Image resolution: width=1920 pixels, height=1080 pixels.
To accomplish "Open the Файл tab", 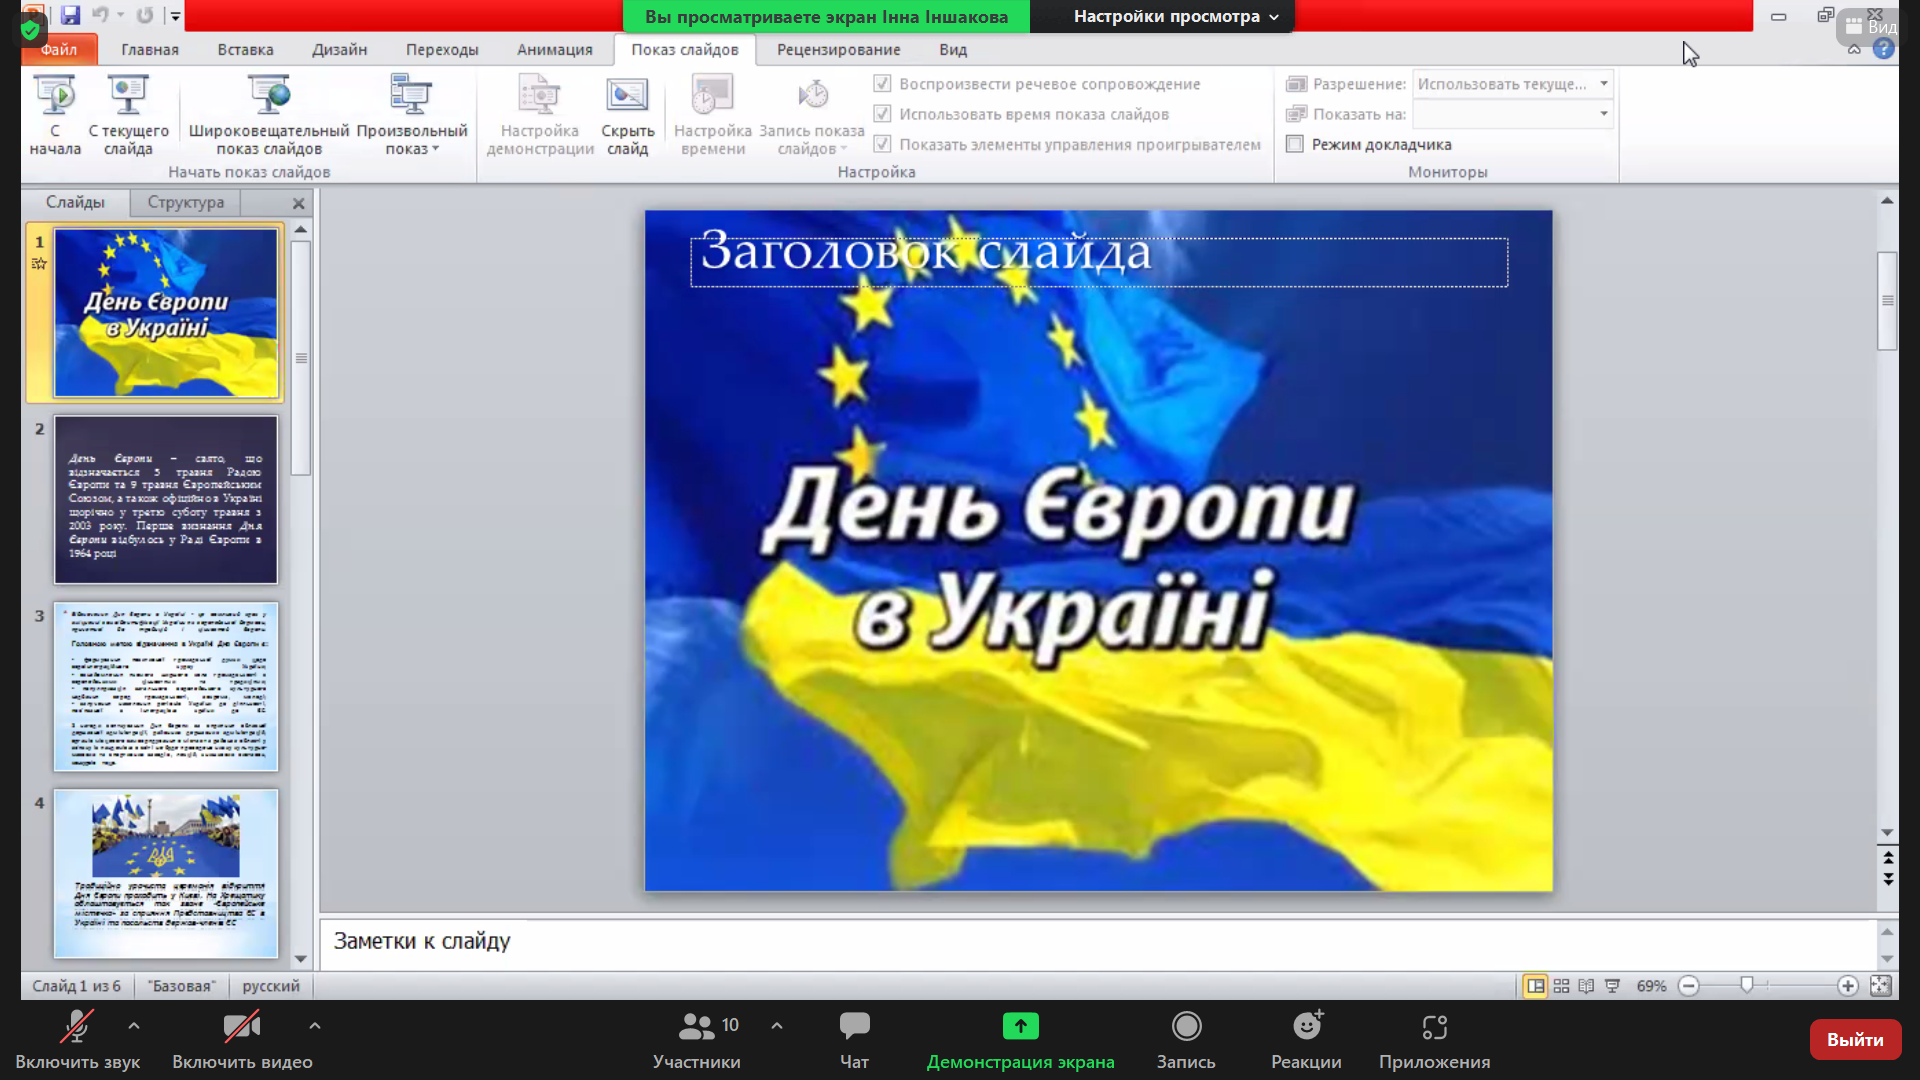I will [x=59, y=49].
